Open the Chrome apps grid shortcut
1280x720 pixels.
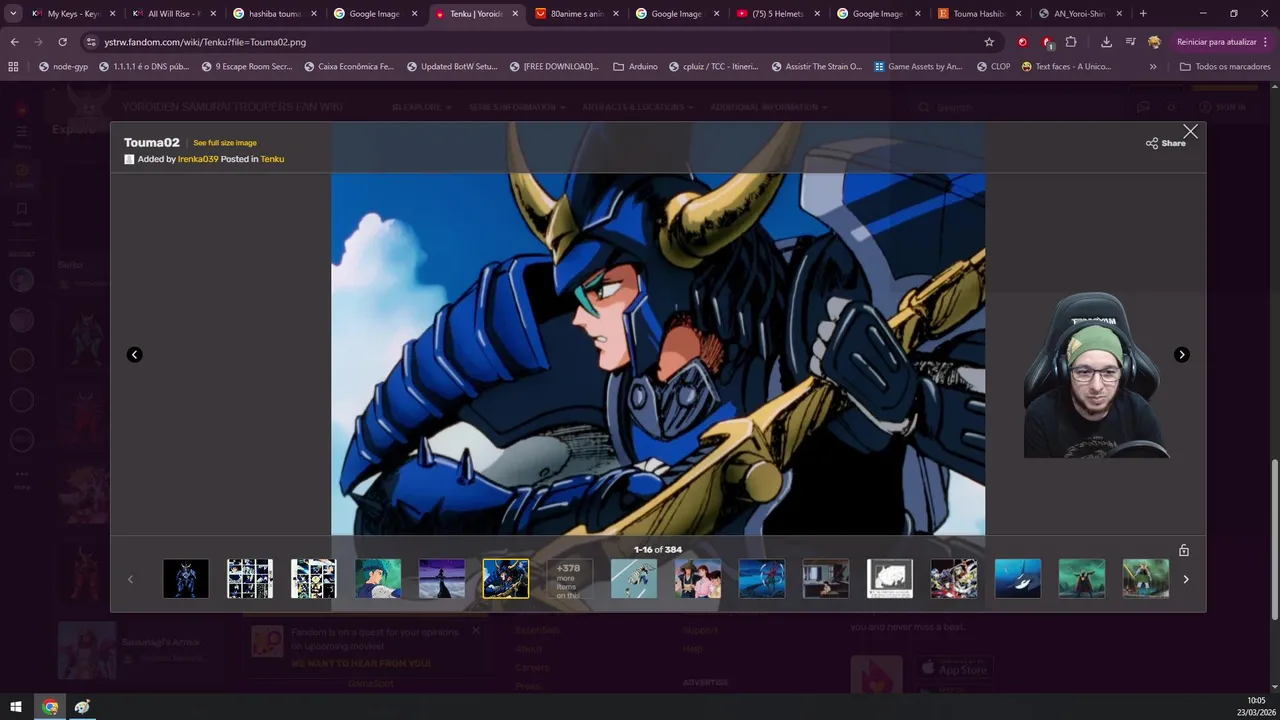[13, 66]
